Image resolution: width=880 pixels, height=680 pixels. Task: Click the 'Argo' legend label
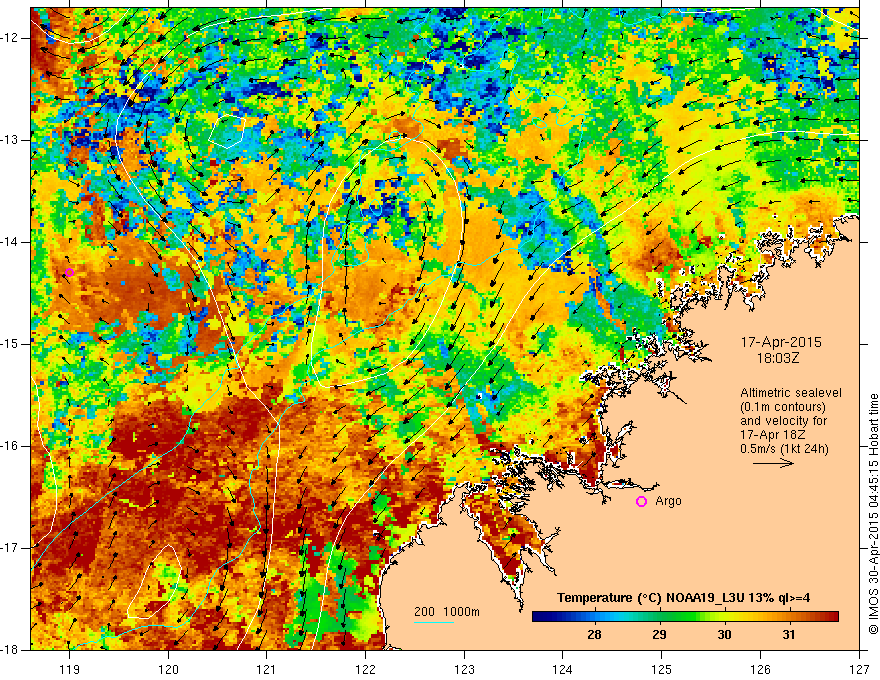tap(668, 501)
